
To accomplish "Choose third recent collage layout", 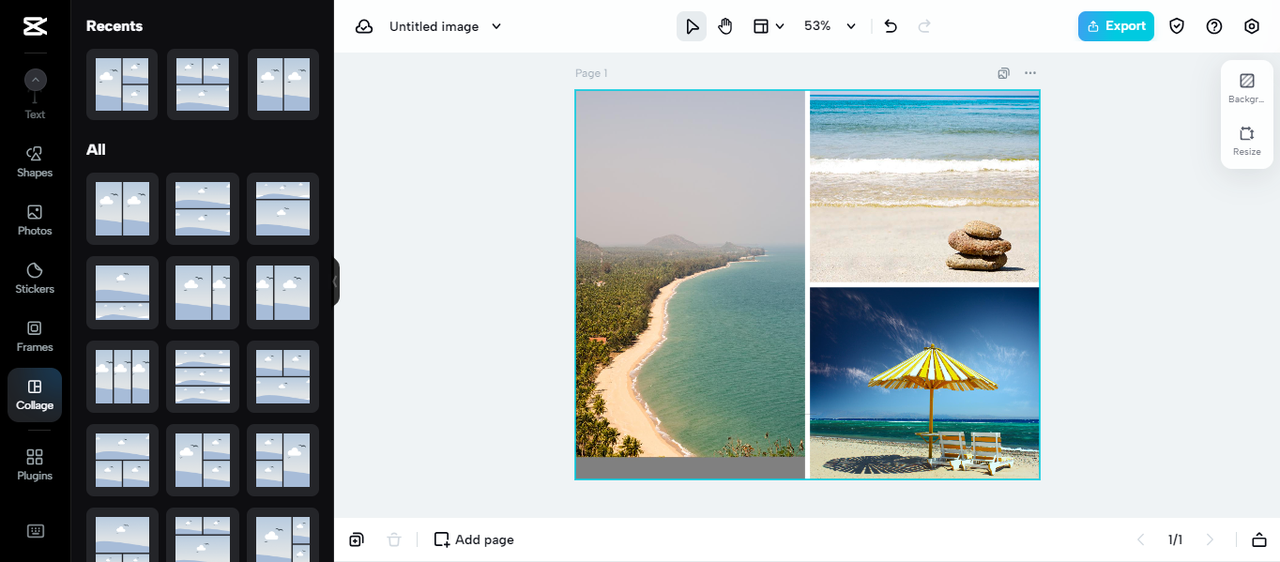I will 284,84.
